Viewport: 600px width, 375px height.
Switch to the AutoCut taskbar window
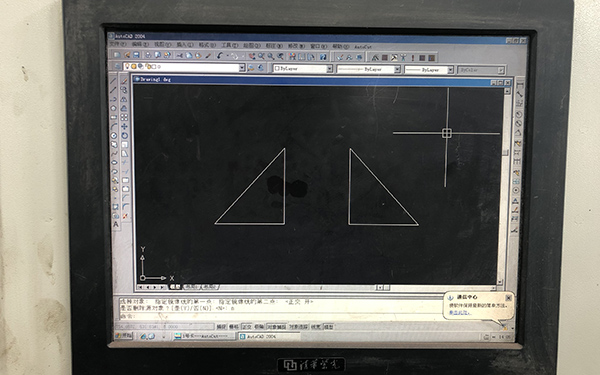pyautogui.click(x=205, y=336)
